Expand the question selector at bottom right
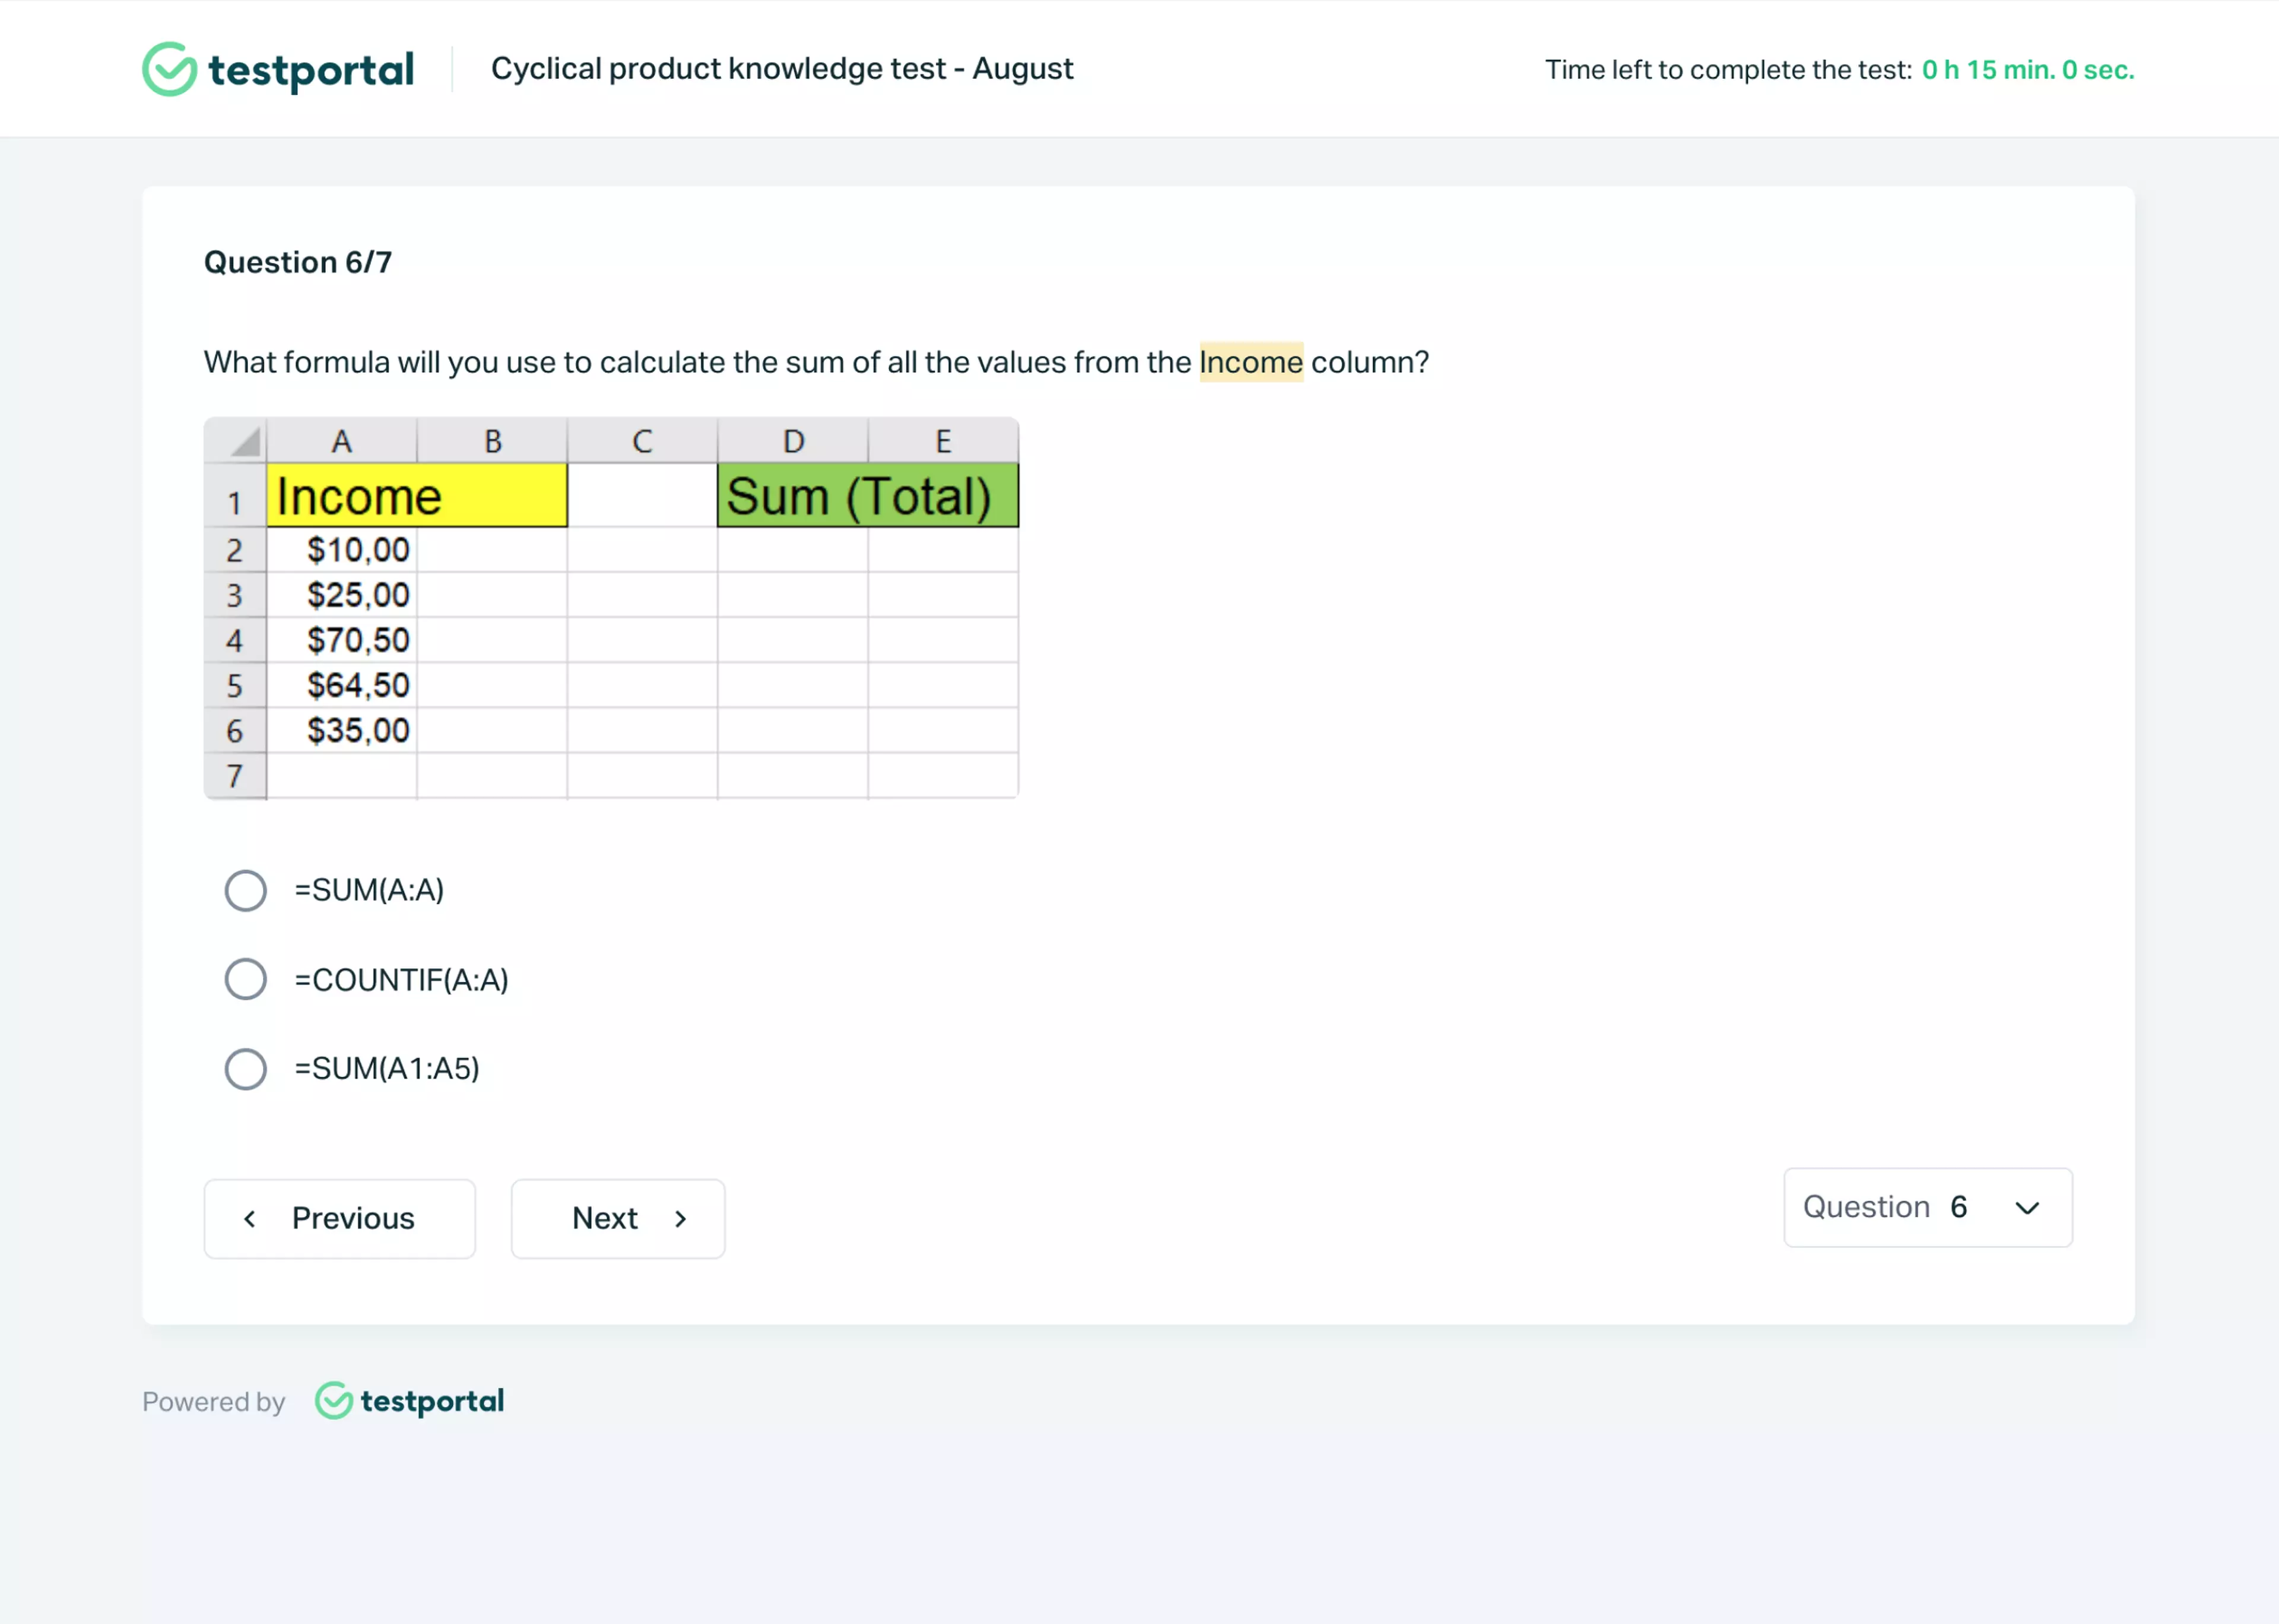2279x1624 pixels. [x=1926, y=1207]
